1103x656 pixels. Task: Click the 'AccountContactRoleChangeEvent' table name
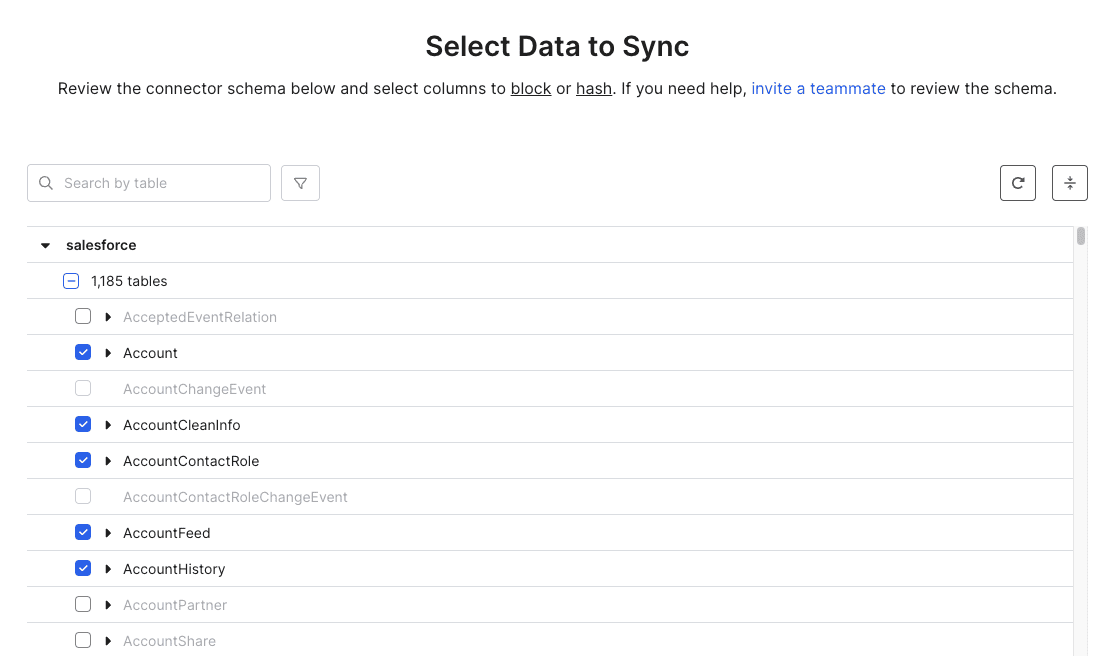click(x=235, y=497)
